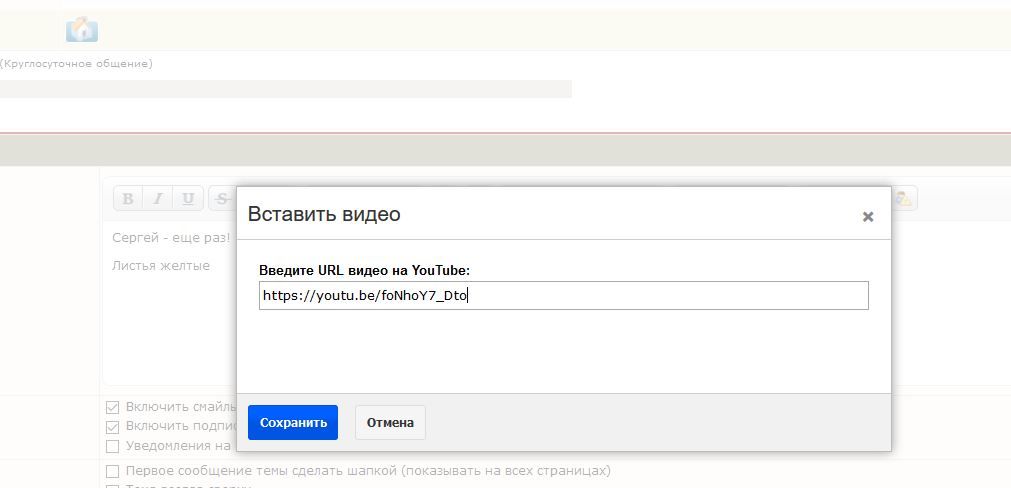1011x488 pixels.
Task: Close the Вставить видео dialog
Action: coord(868,217)
